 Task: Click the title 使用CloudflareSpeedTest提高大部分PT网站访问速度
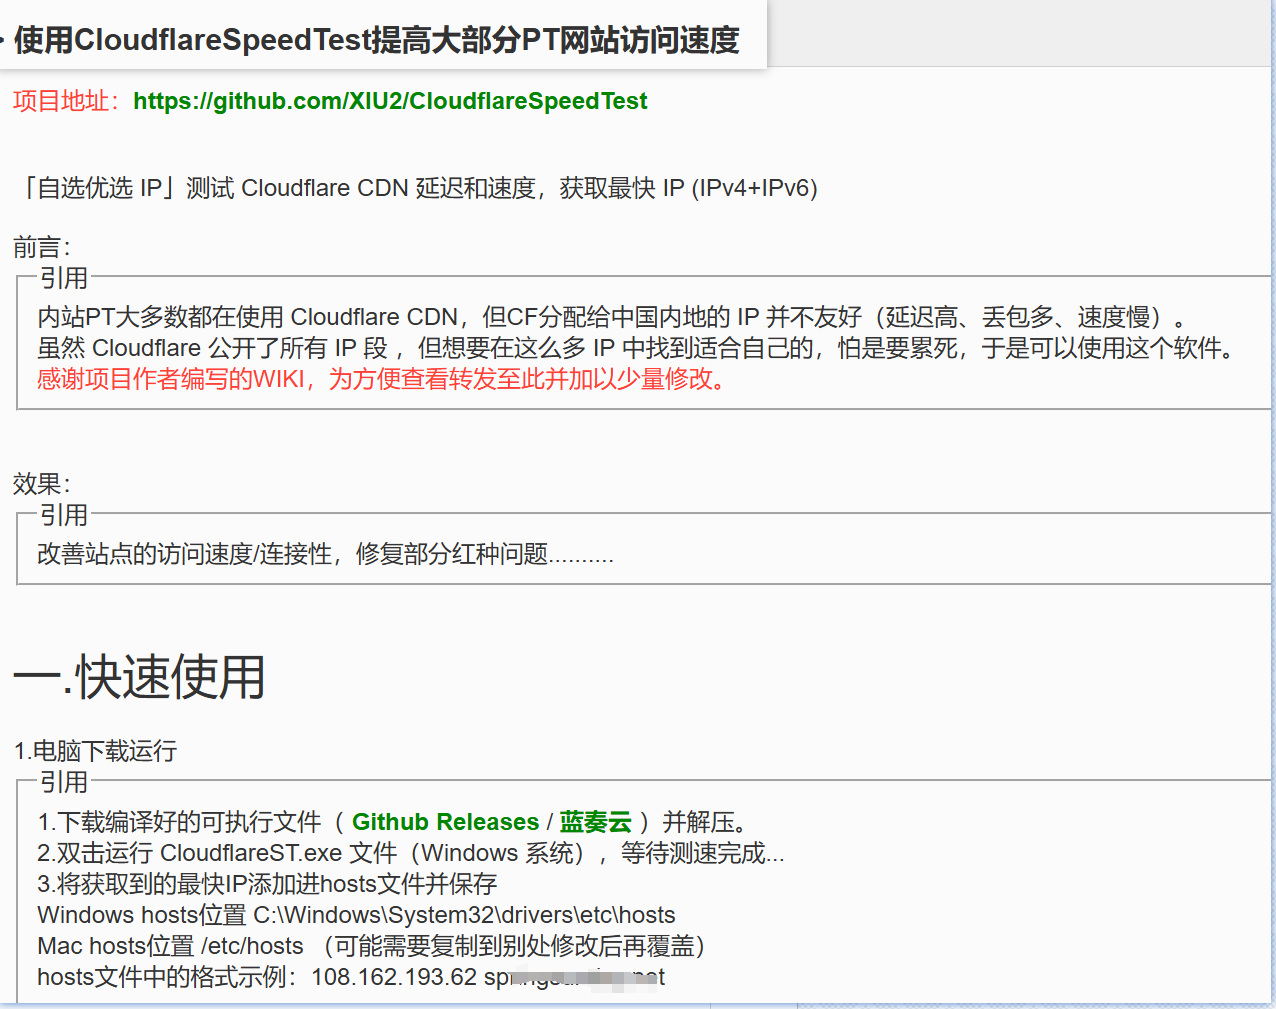coord(377,39)
